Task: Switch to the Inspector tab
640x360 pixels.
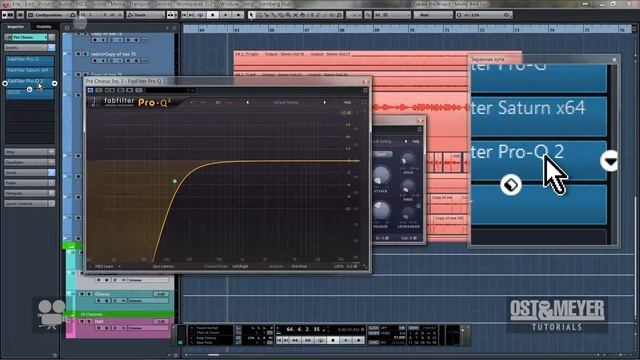Action: (16, 27)
